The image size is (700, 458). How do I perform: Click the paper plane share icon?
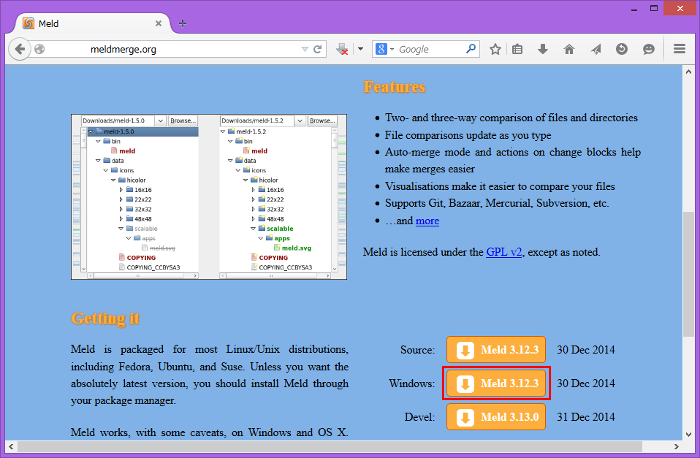[596, 49]
